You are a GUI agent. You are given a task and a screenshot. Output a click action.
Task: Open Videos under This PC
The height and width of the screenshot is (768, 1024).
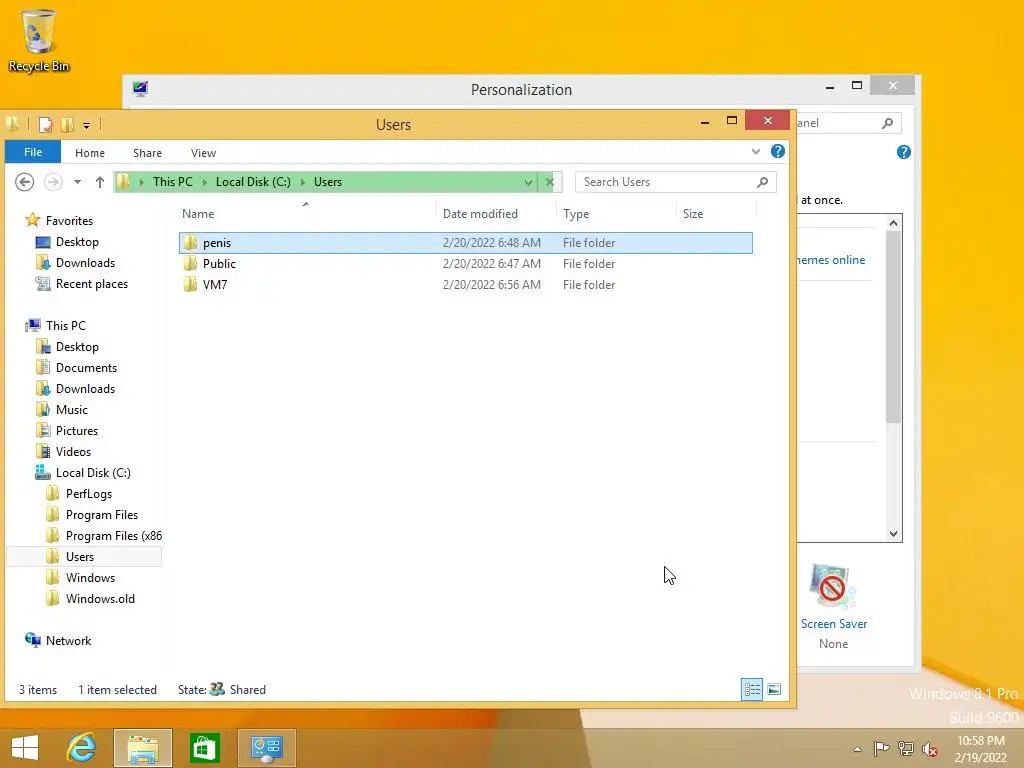coord(73,452)
